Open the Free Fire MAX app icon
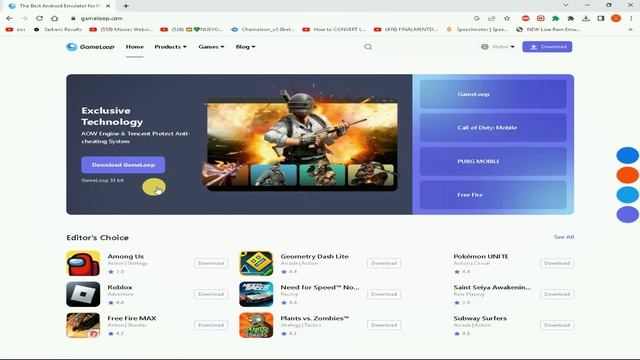This screenshot has width=640, height=360. [83, 325]
